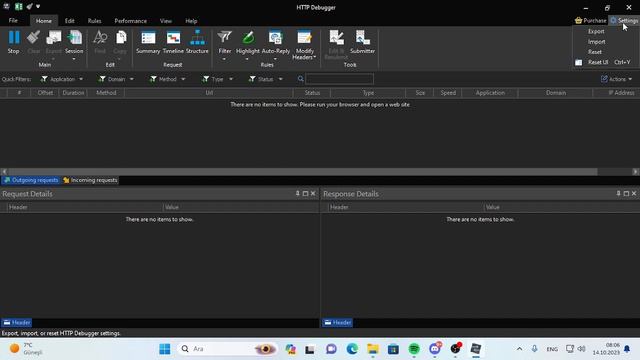Pin the Response Details panel
Screen dimensions: 640x360
(x=618, y=193)
